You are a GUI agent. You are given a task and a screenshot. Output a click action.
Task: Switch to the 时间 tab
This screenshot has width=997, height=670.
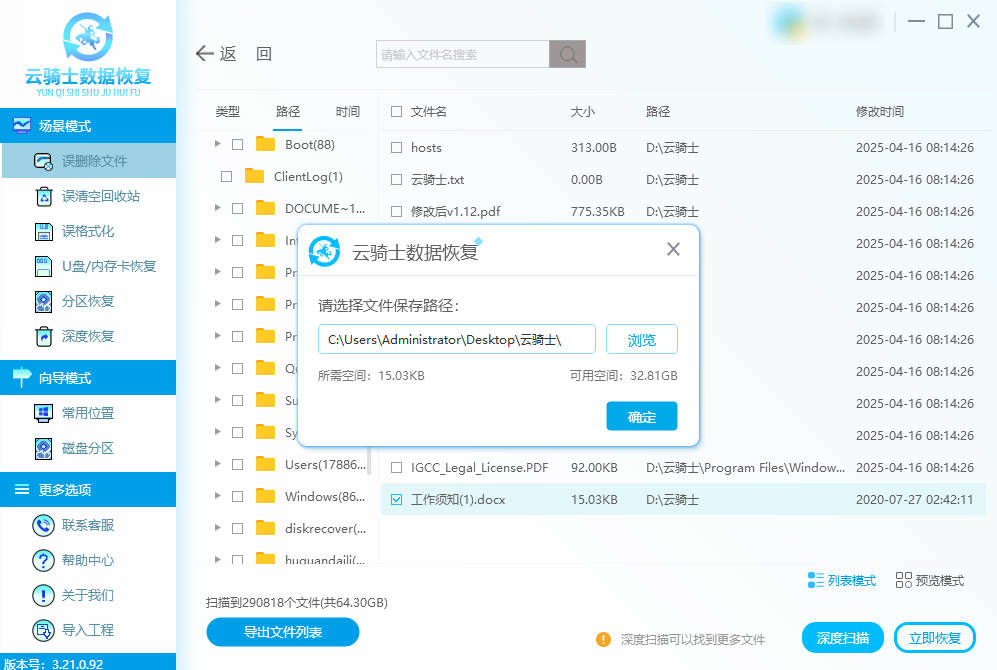pos(348,111)
